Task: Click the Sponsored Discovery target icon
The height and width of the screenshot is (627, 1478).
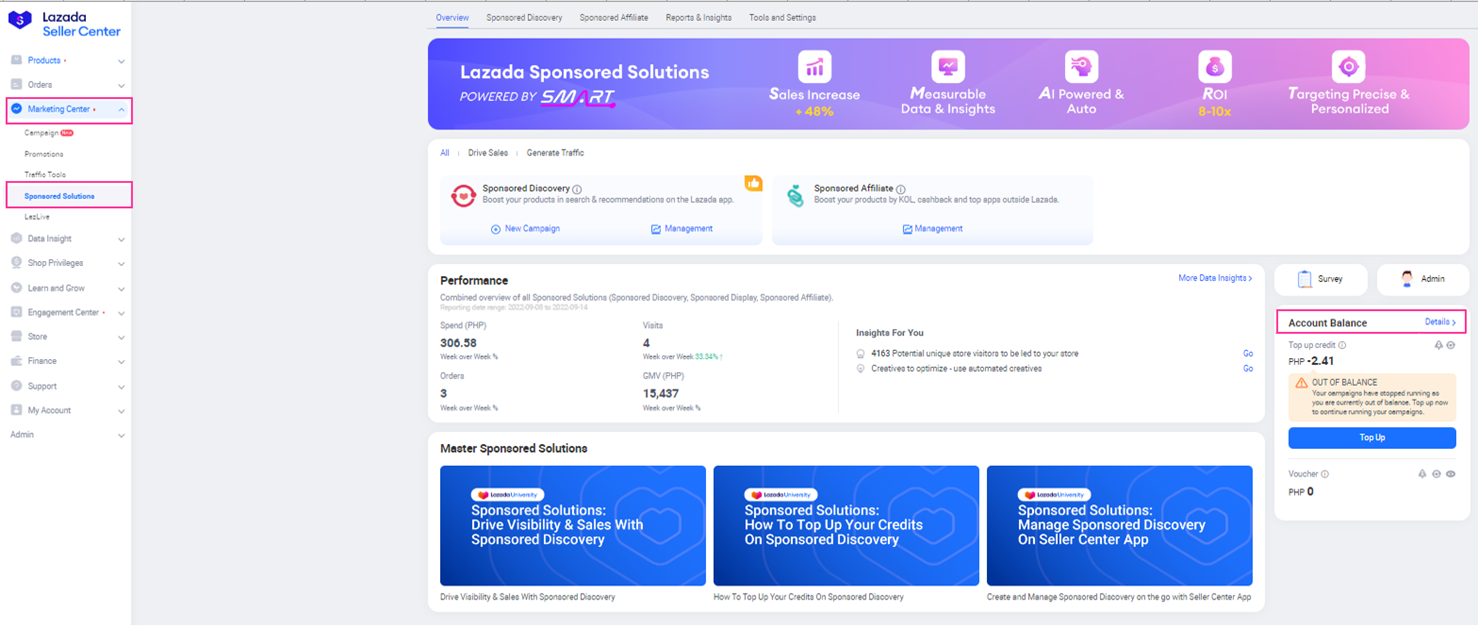Action: (463, 196)
